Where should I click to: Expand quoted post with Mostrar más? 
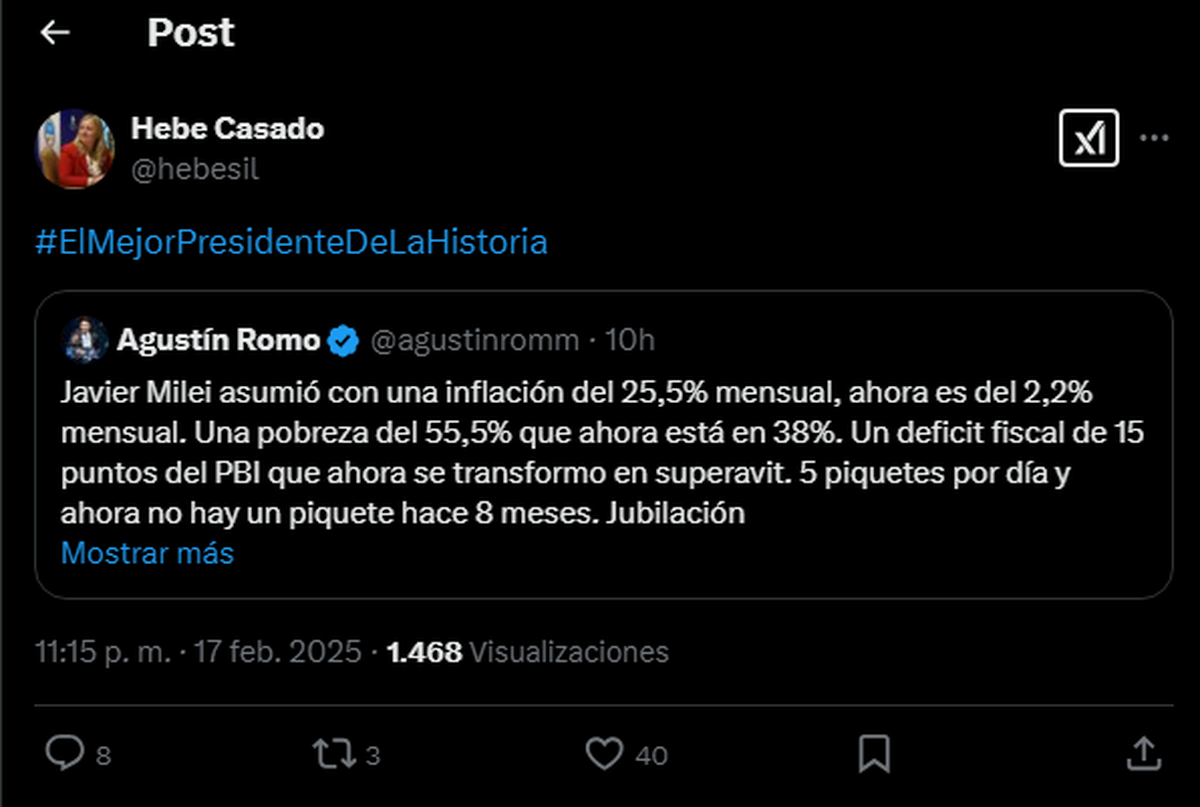[x=147, y=553]
